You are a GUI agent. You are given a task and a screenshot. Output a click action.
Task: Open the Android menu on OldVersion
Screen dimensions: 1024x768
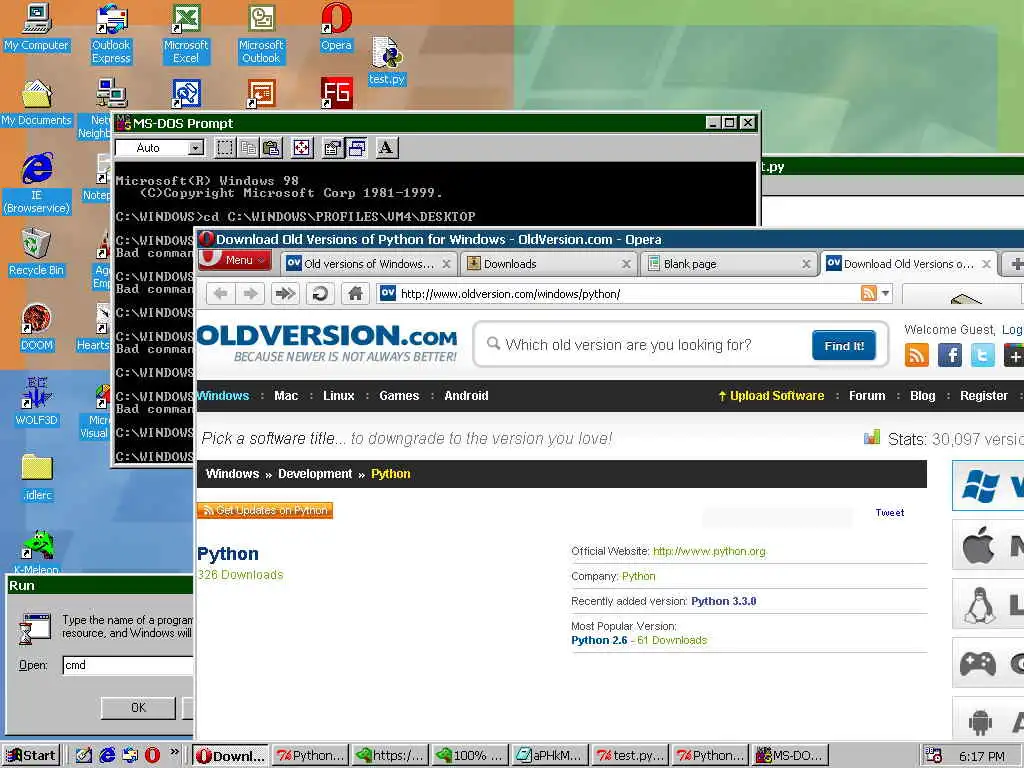click(x=466, y=396)
